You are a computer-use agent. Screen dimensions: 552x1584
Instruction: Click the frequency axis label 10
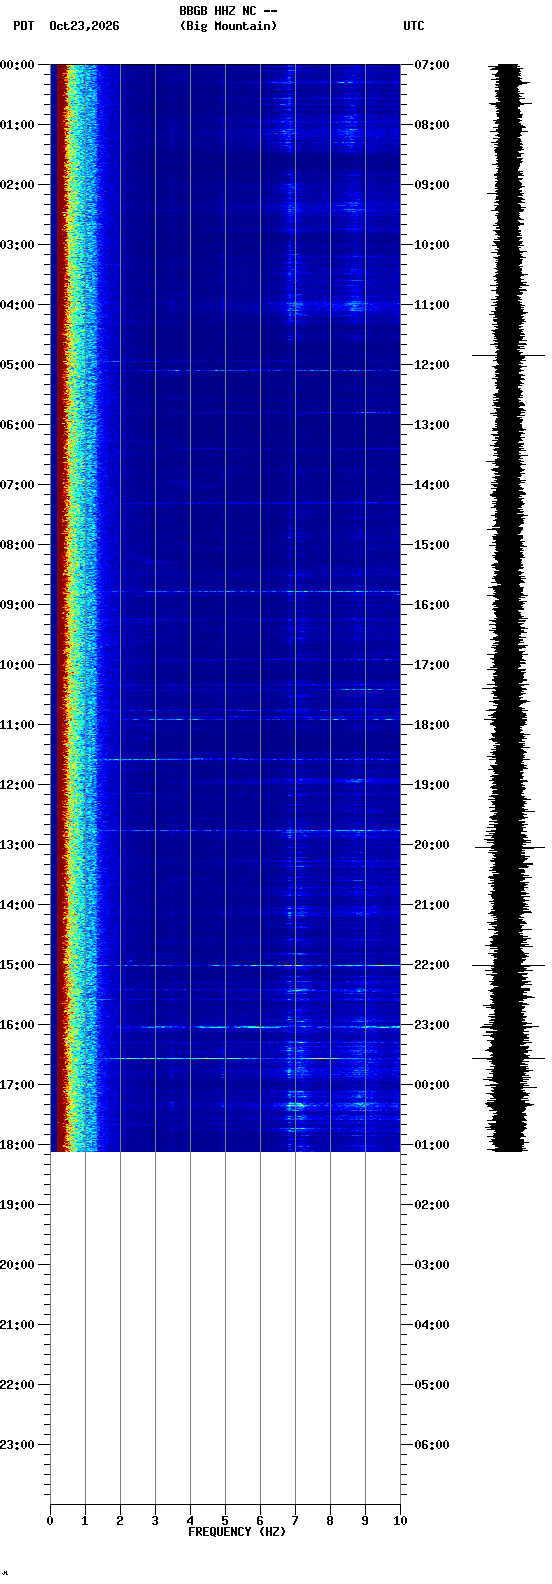point(400,1521)
